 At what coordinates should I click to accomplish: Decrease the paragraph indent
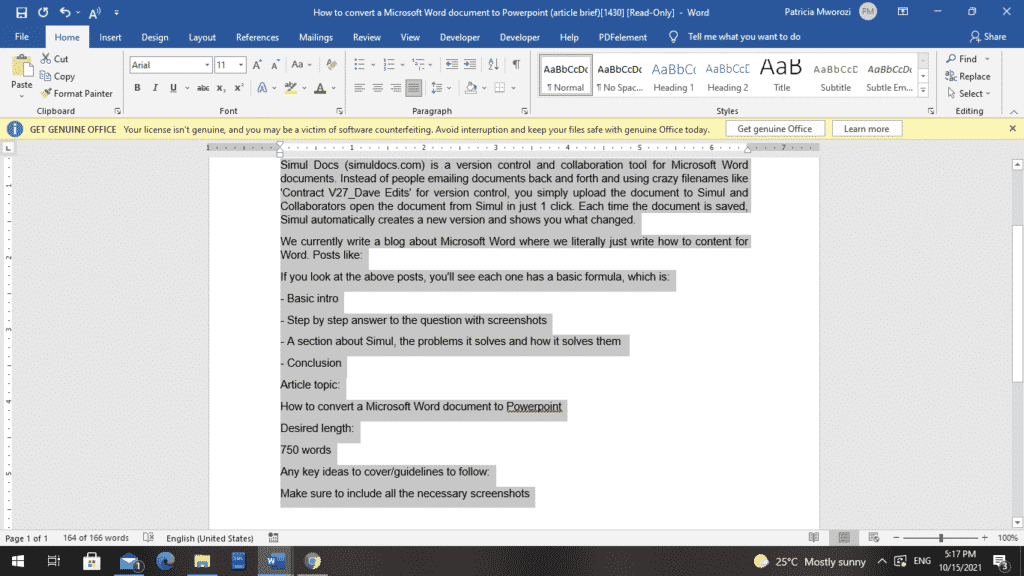pos(451,64)
